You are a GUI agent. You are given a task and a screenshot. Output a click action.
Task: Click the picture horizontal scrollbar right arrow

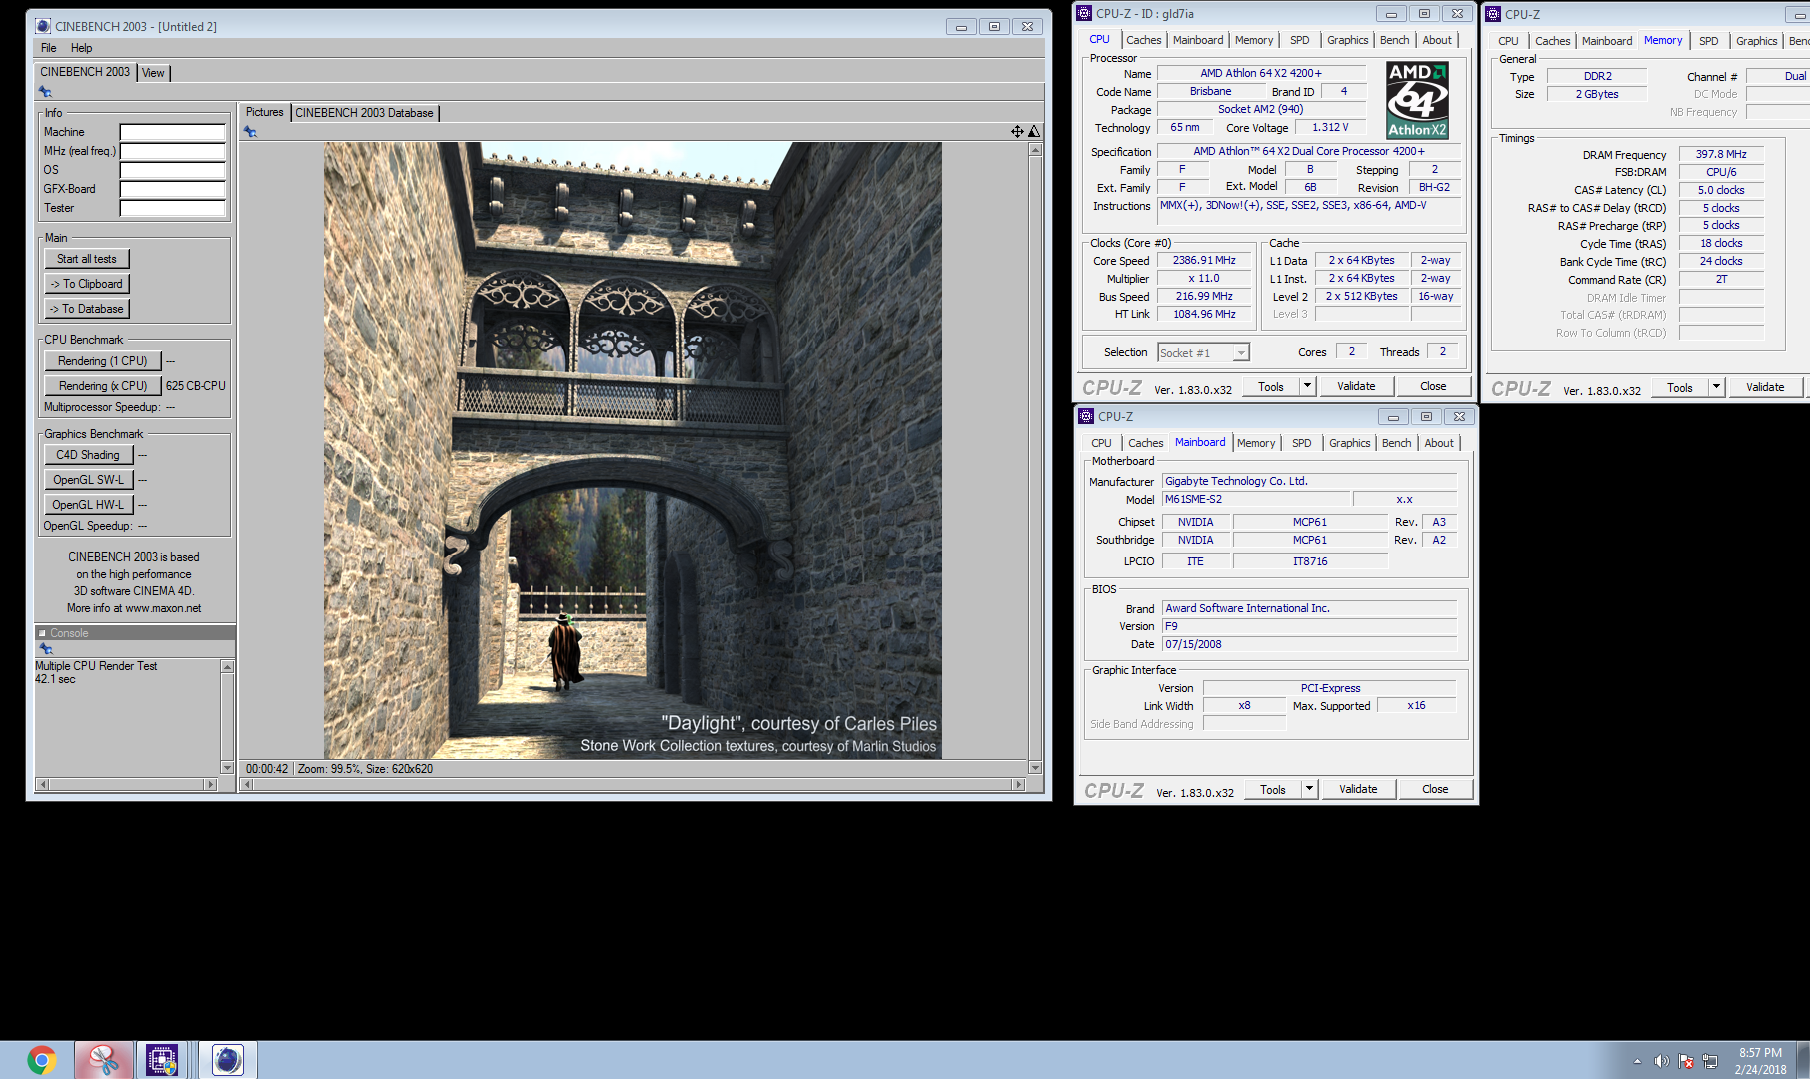pos(1019,785)
